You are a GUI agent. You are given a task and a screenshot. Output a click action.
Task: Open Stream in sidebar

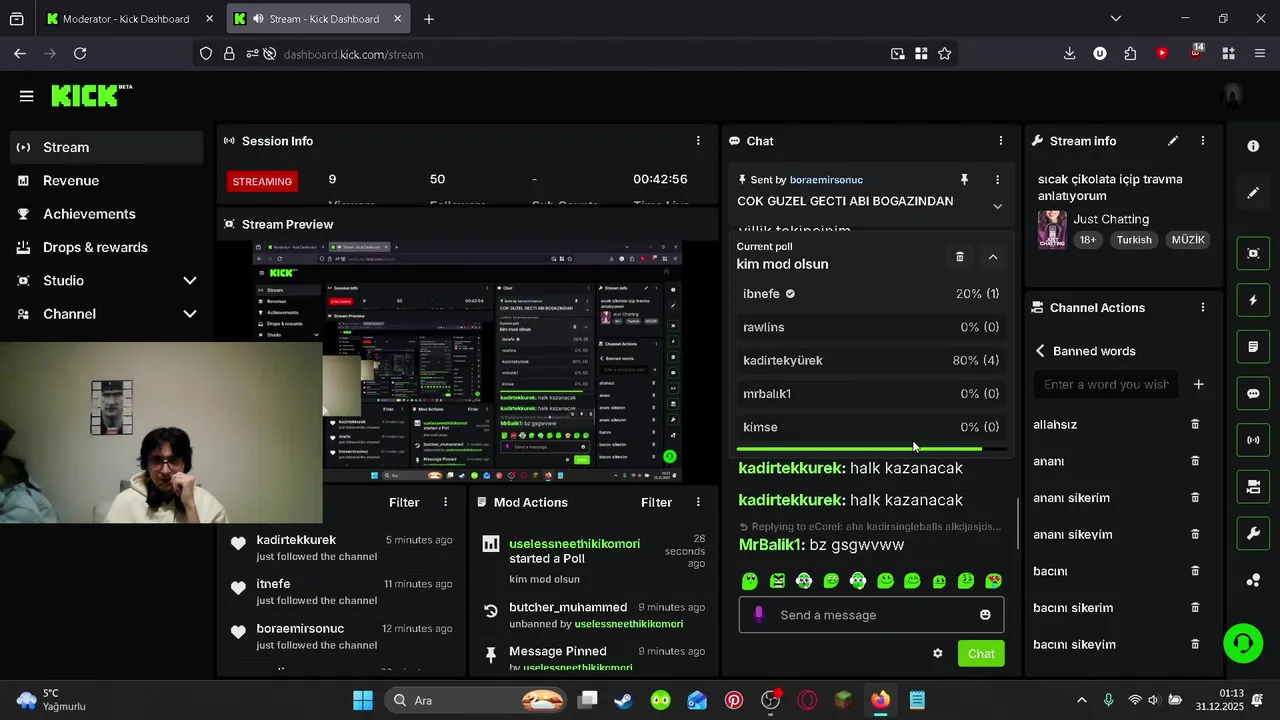(x=107, y=147)
